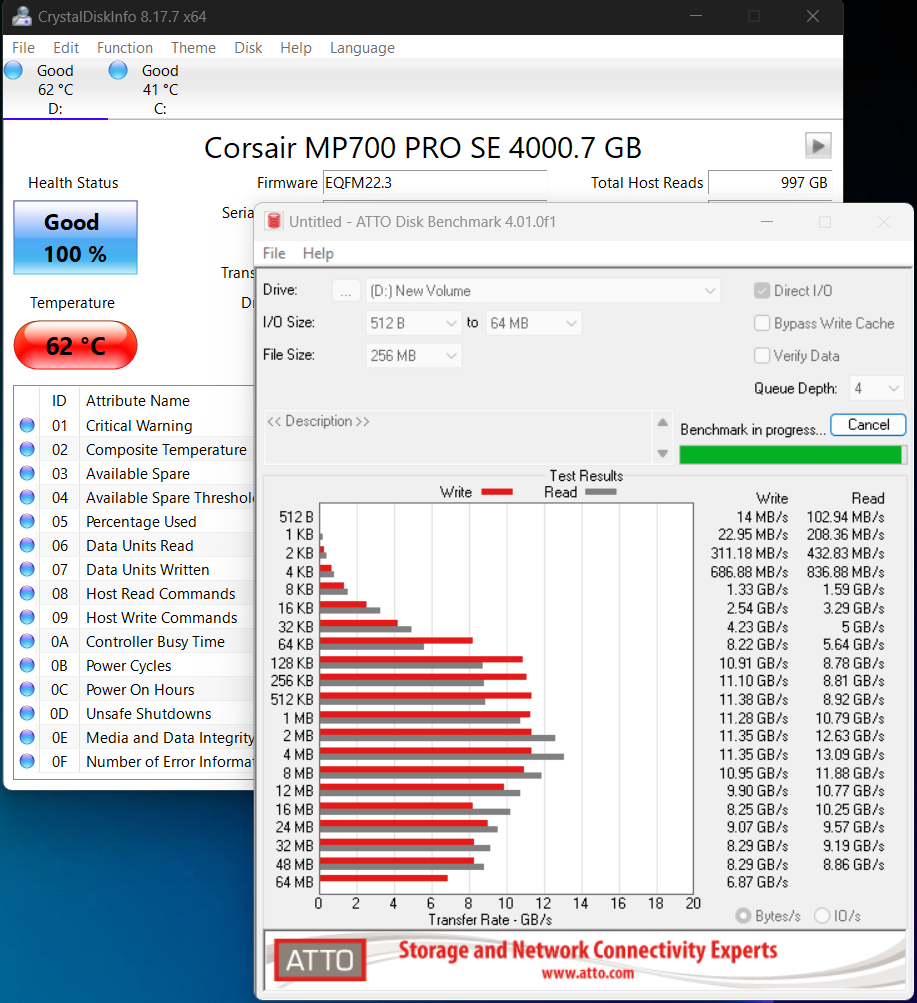This screenshot has height=1003, width=917.
Task: Click the ATTO Disk Benchmark red app icon
Action: click(x=272, y=222)
